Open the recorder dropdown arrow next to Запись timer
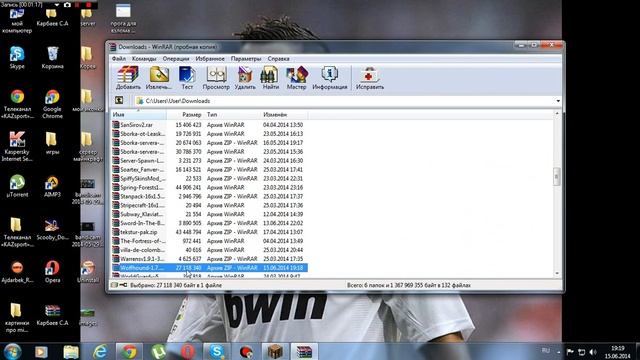This screenshot has width=640, height=360. point(57,4)
